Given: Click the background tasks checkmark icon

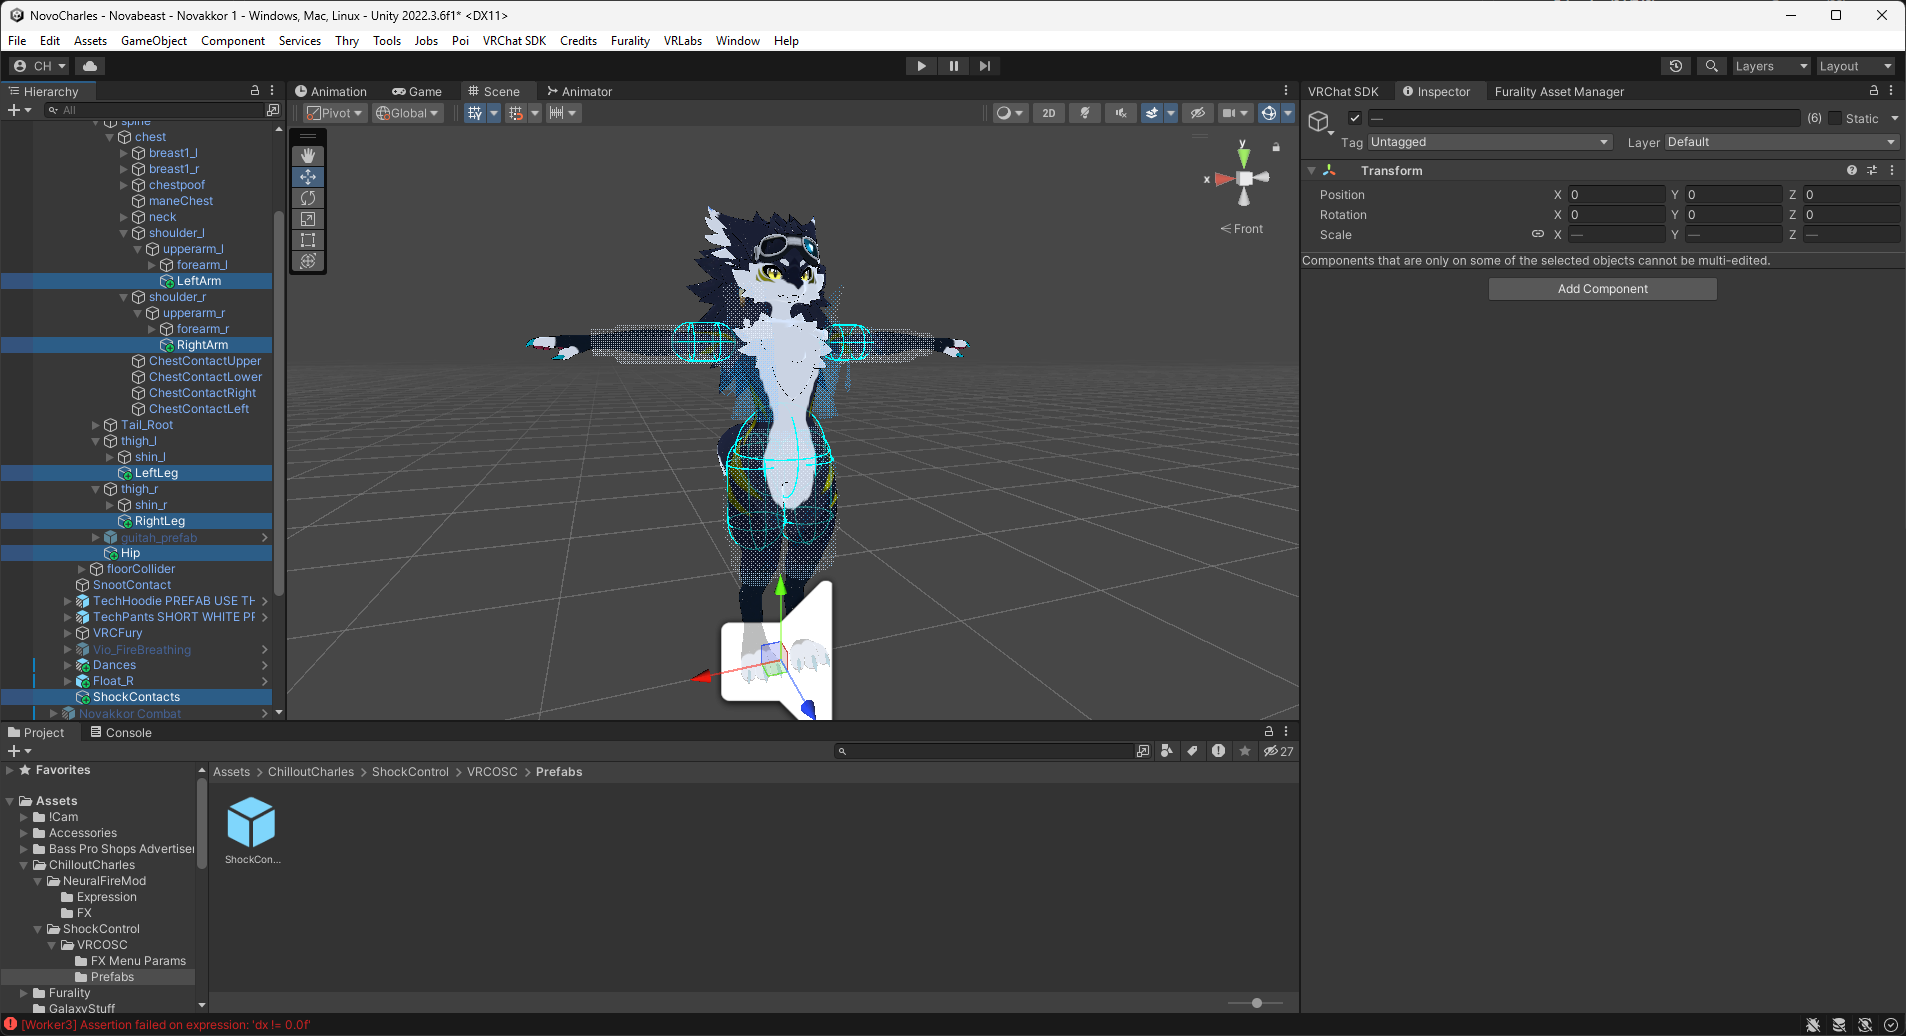Looking at the screenshot, I should tap(1891, 1025).
